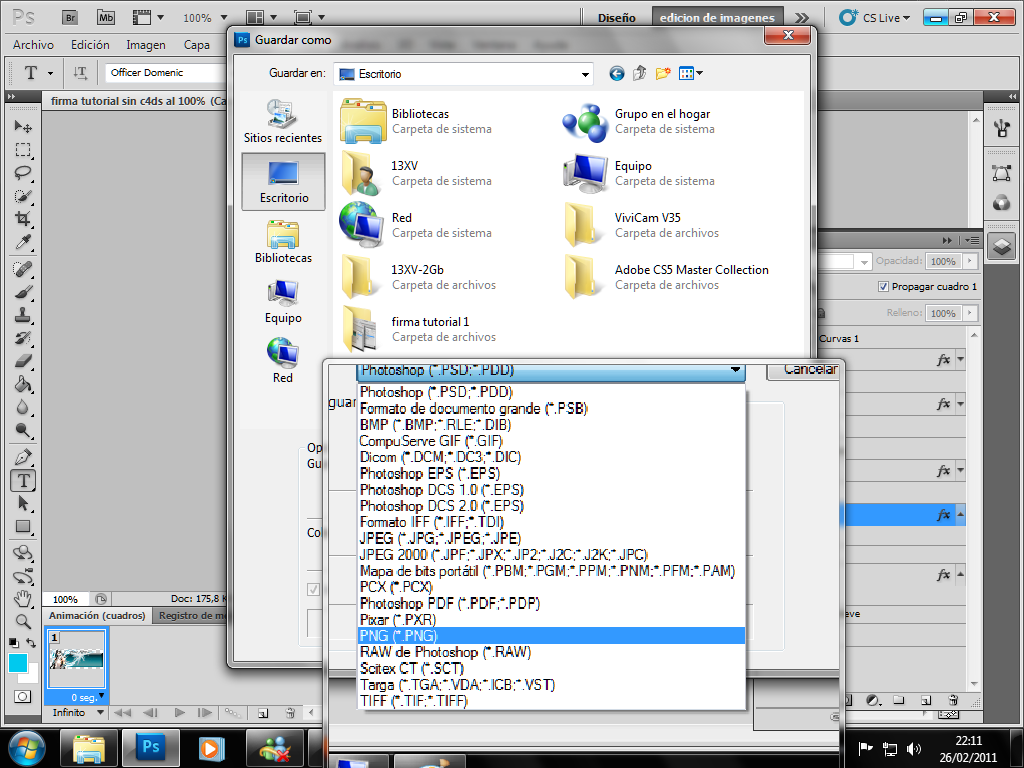Go up one folder level
1024x768 pixels.
coord(639,73)
